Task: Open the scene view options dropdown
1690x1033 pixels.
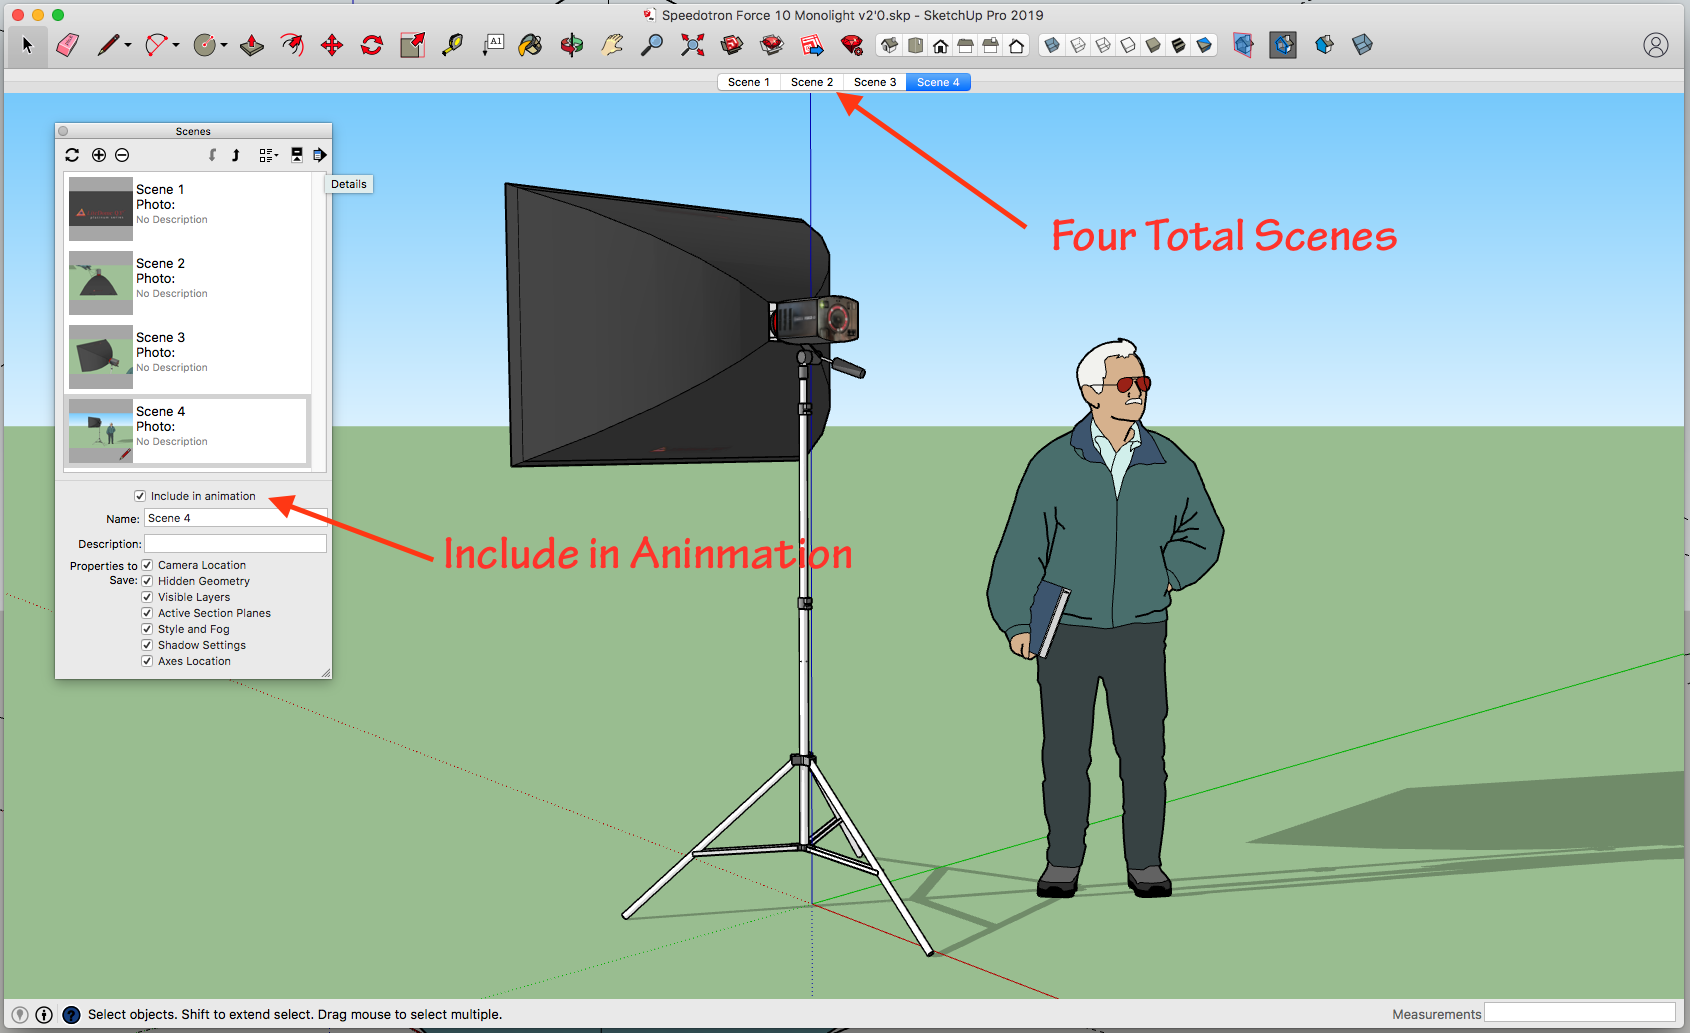Action: [x=268, y=155]
